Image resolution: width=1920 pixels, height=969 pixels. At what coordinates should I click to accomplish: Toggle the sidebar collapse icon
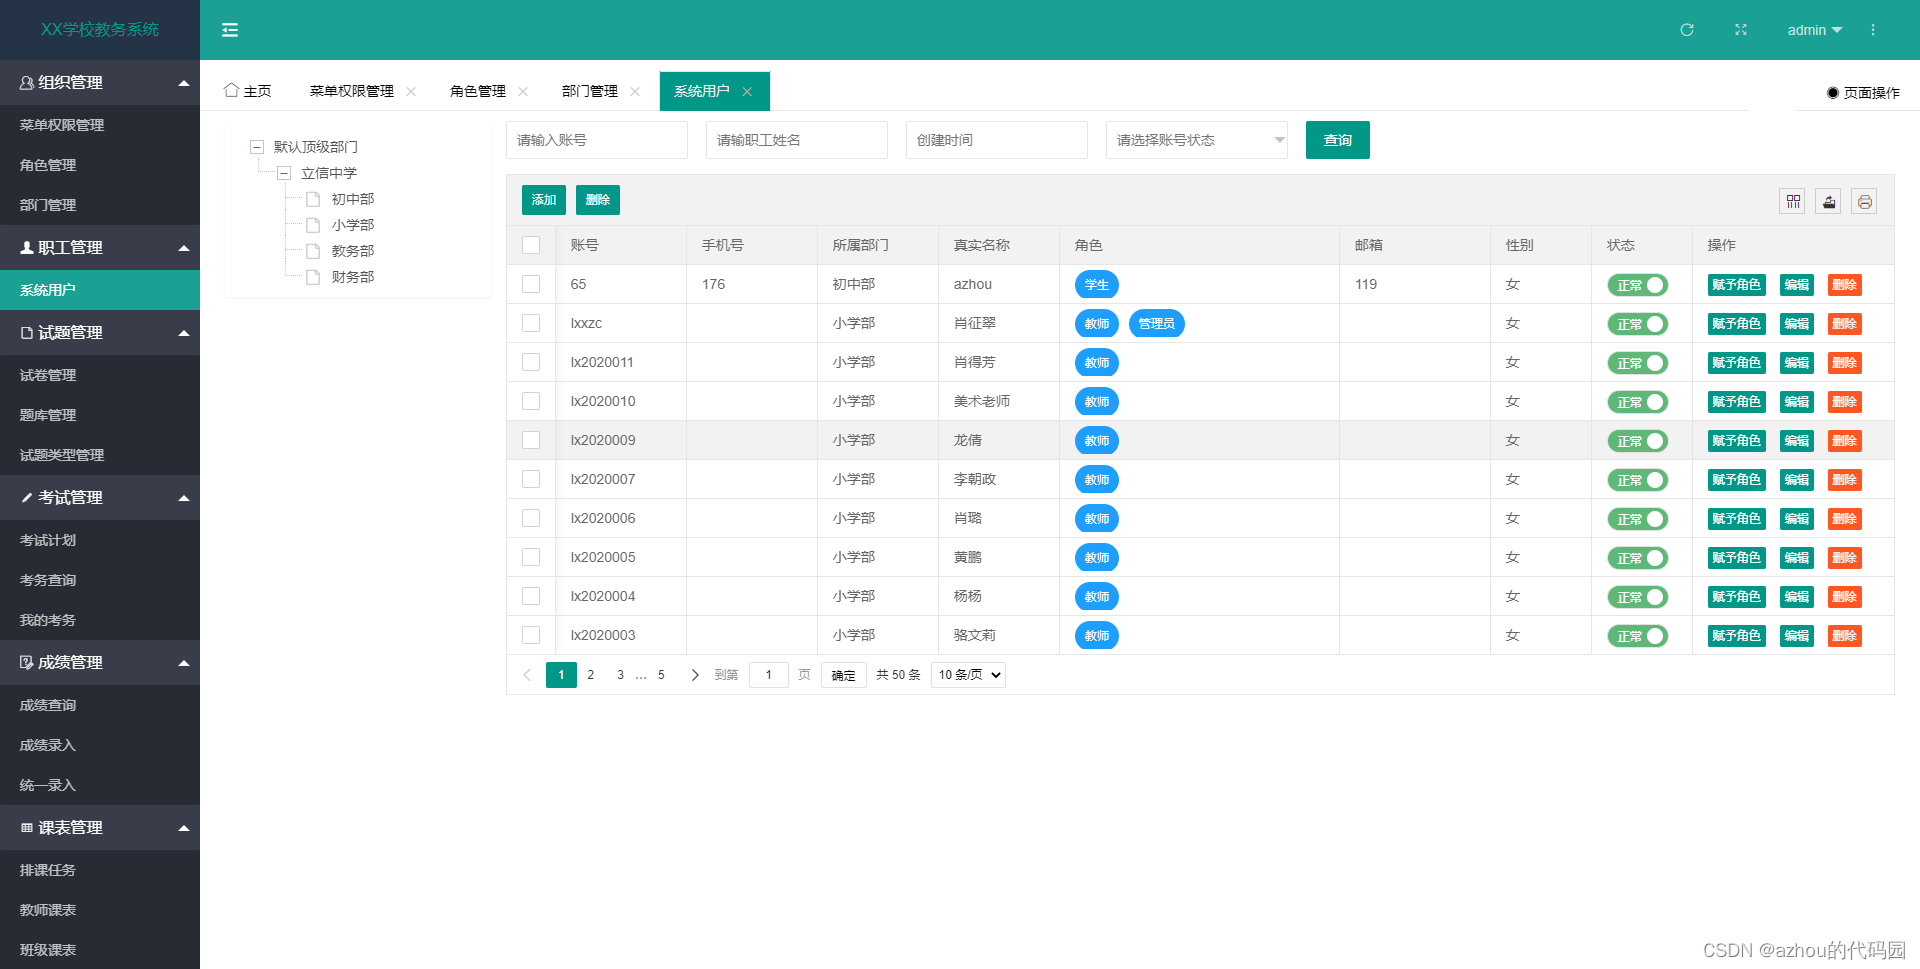[230, 30]
